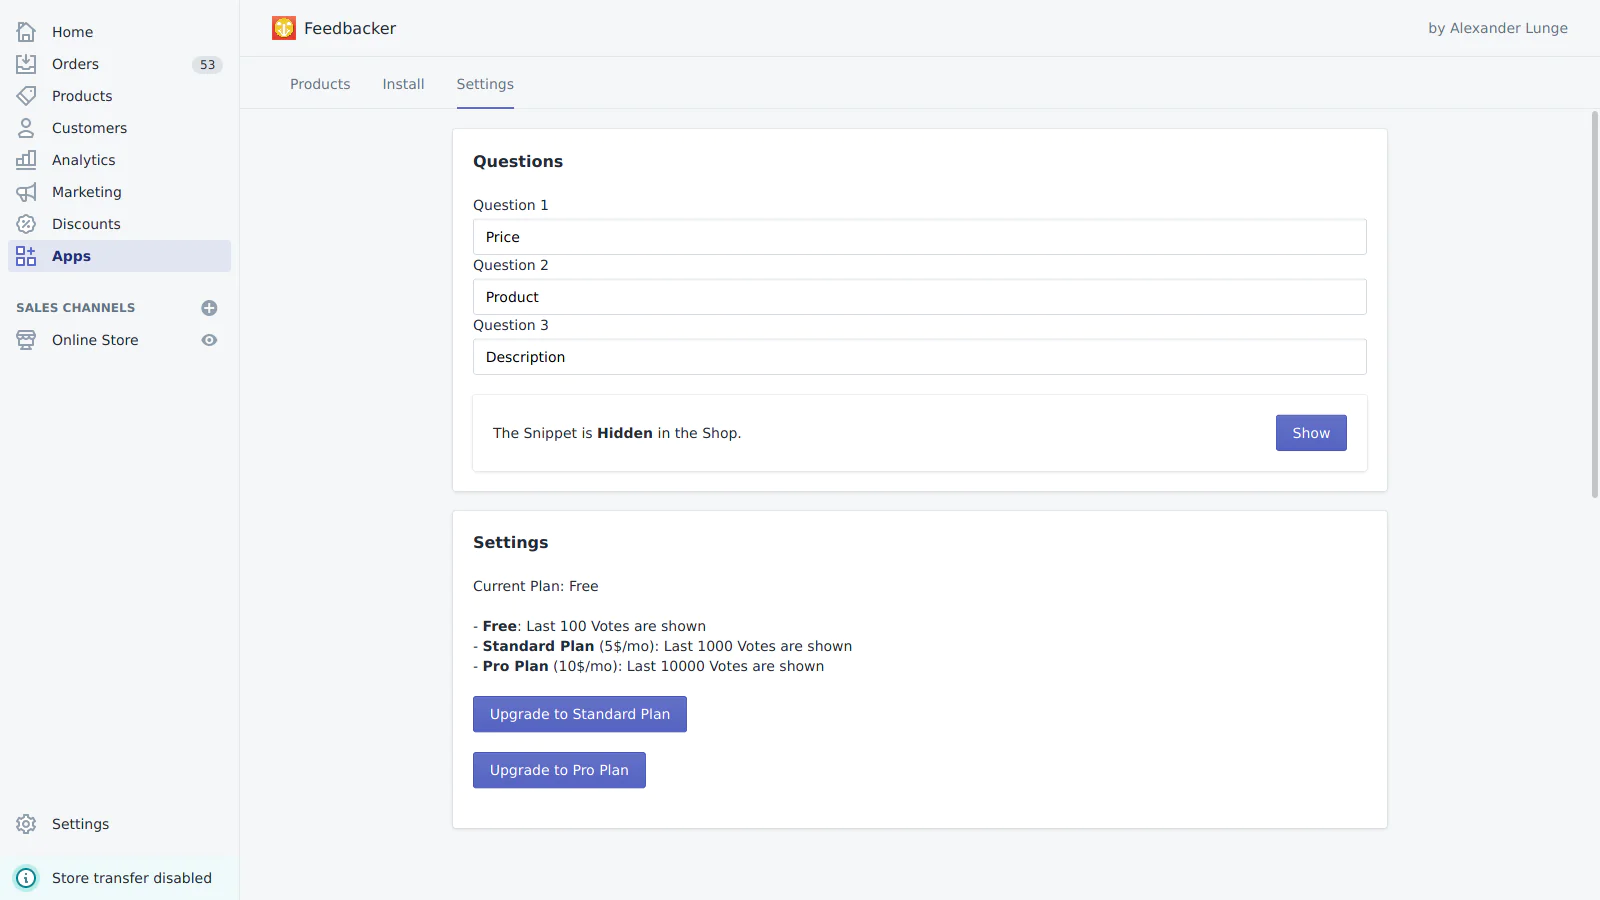Click the Store transfer disabled notice
The width and height of the screenshot is (1600, 900).
(x=119, y=878)
